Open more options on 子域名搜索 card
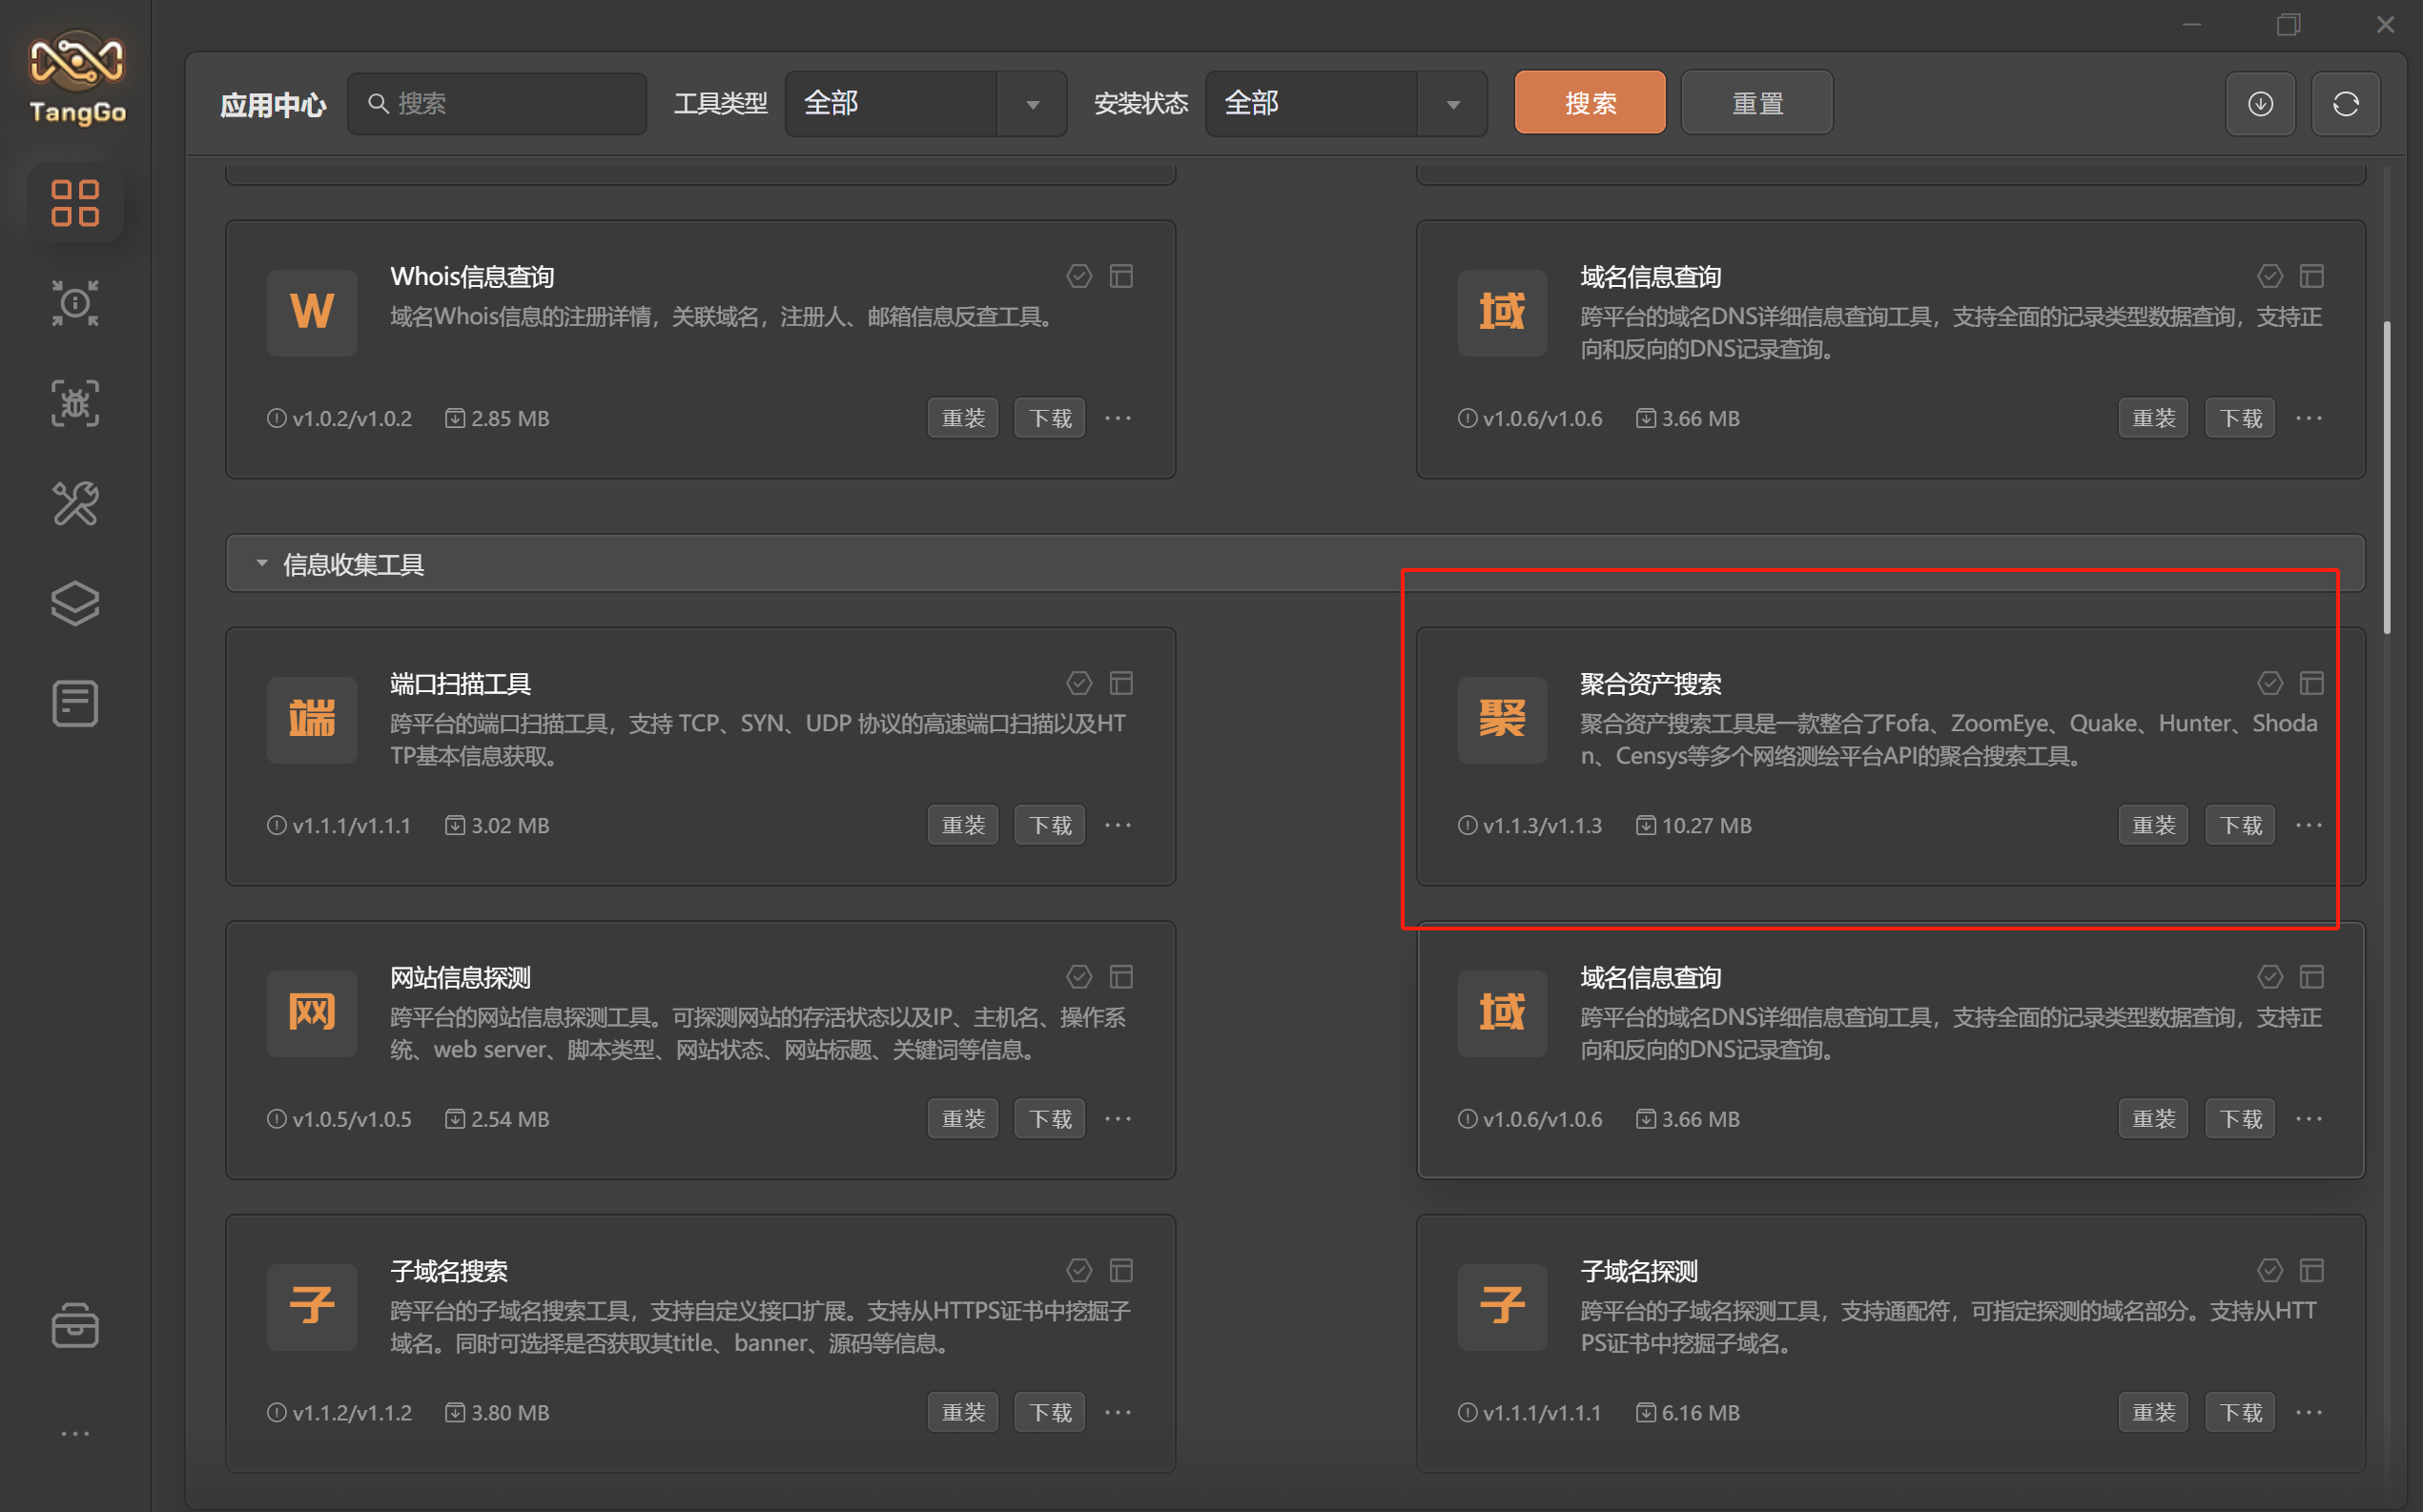2423x1512 pixels. [x=1118, y=1412]
